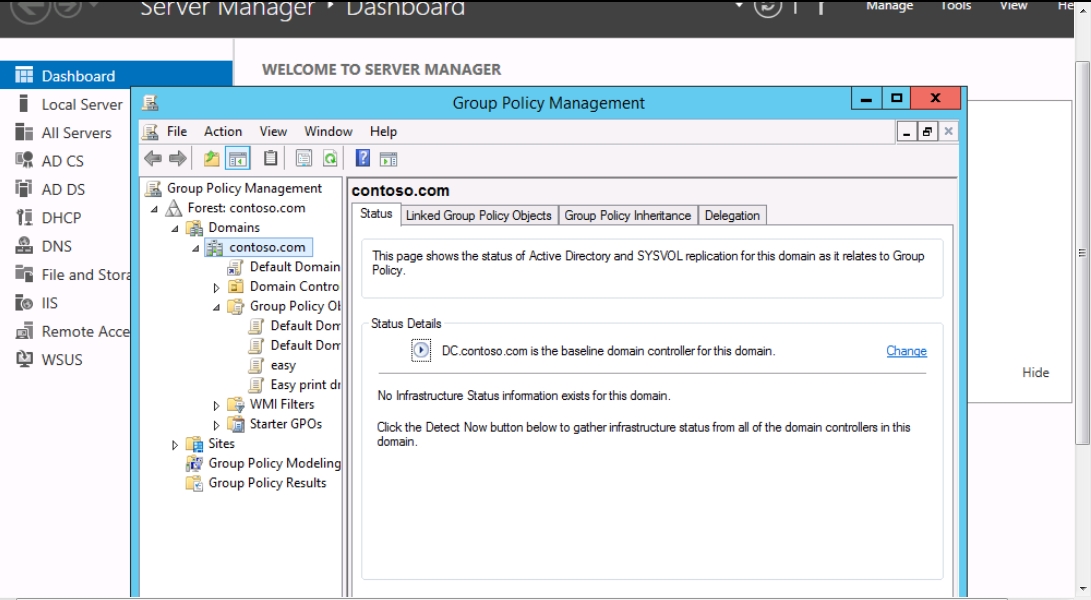Open the Window menu
1091x600 pixels.
[328, 132]
